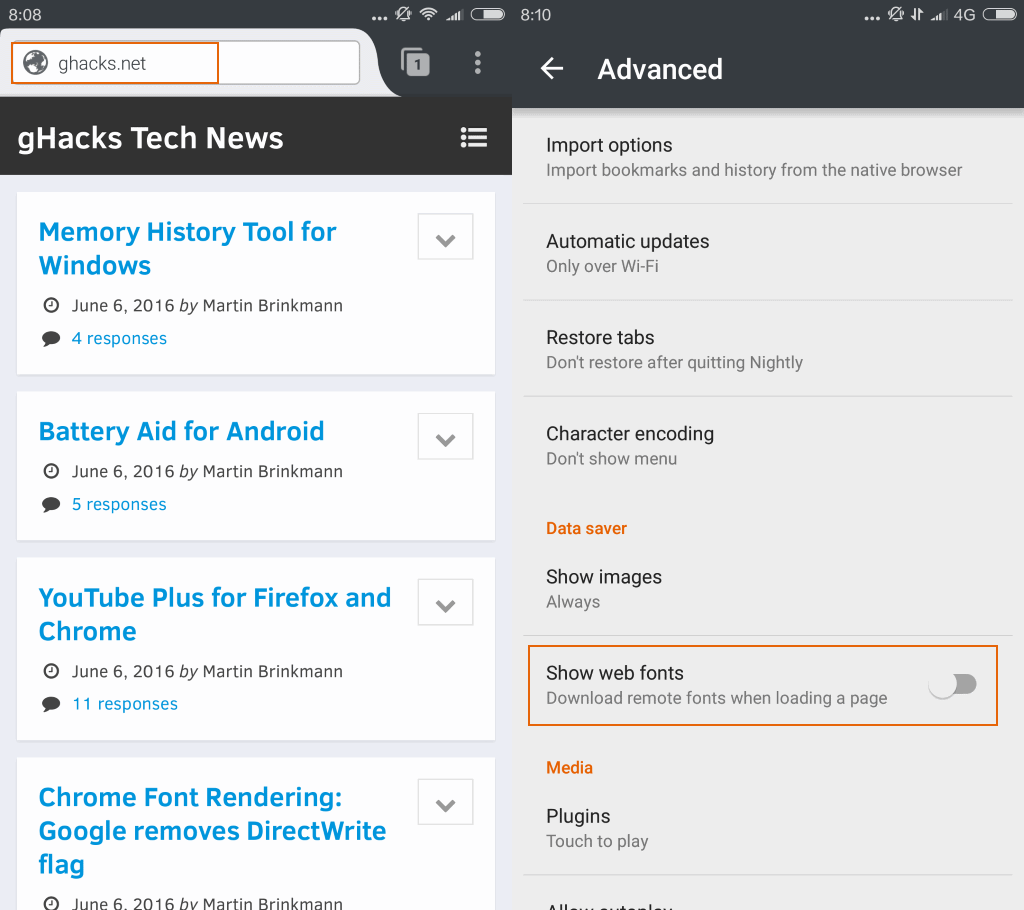
Task: Click the Advanced screen title
Action: (x=660, y=69)
